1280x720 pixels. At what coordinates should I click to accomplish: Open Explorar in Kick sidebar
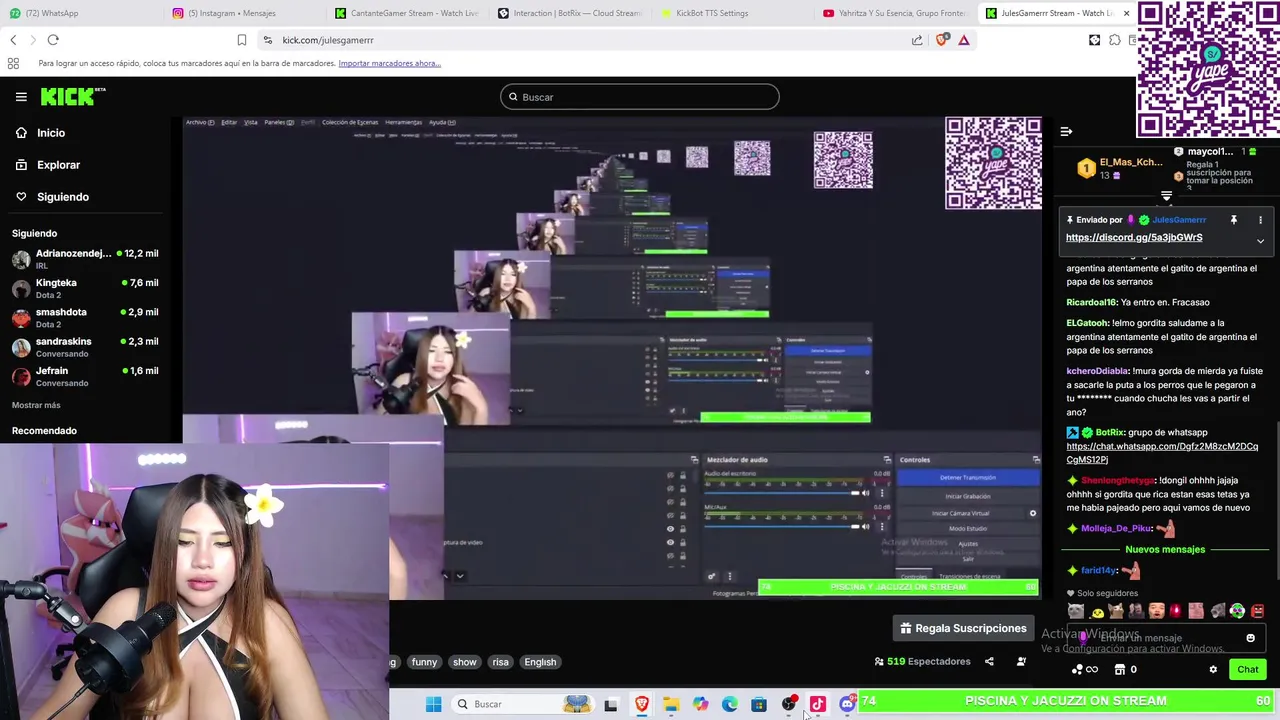point(48,165)
